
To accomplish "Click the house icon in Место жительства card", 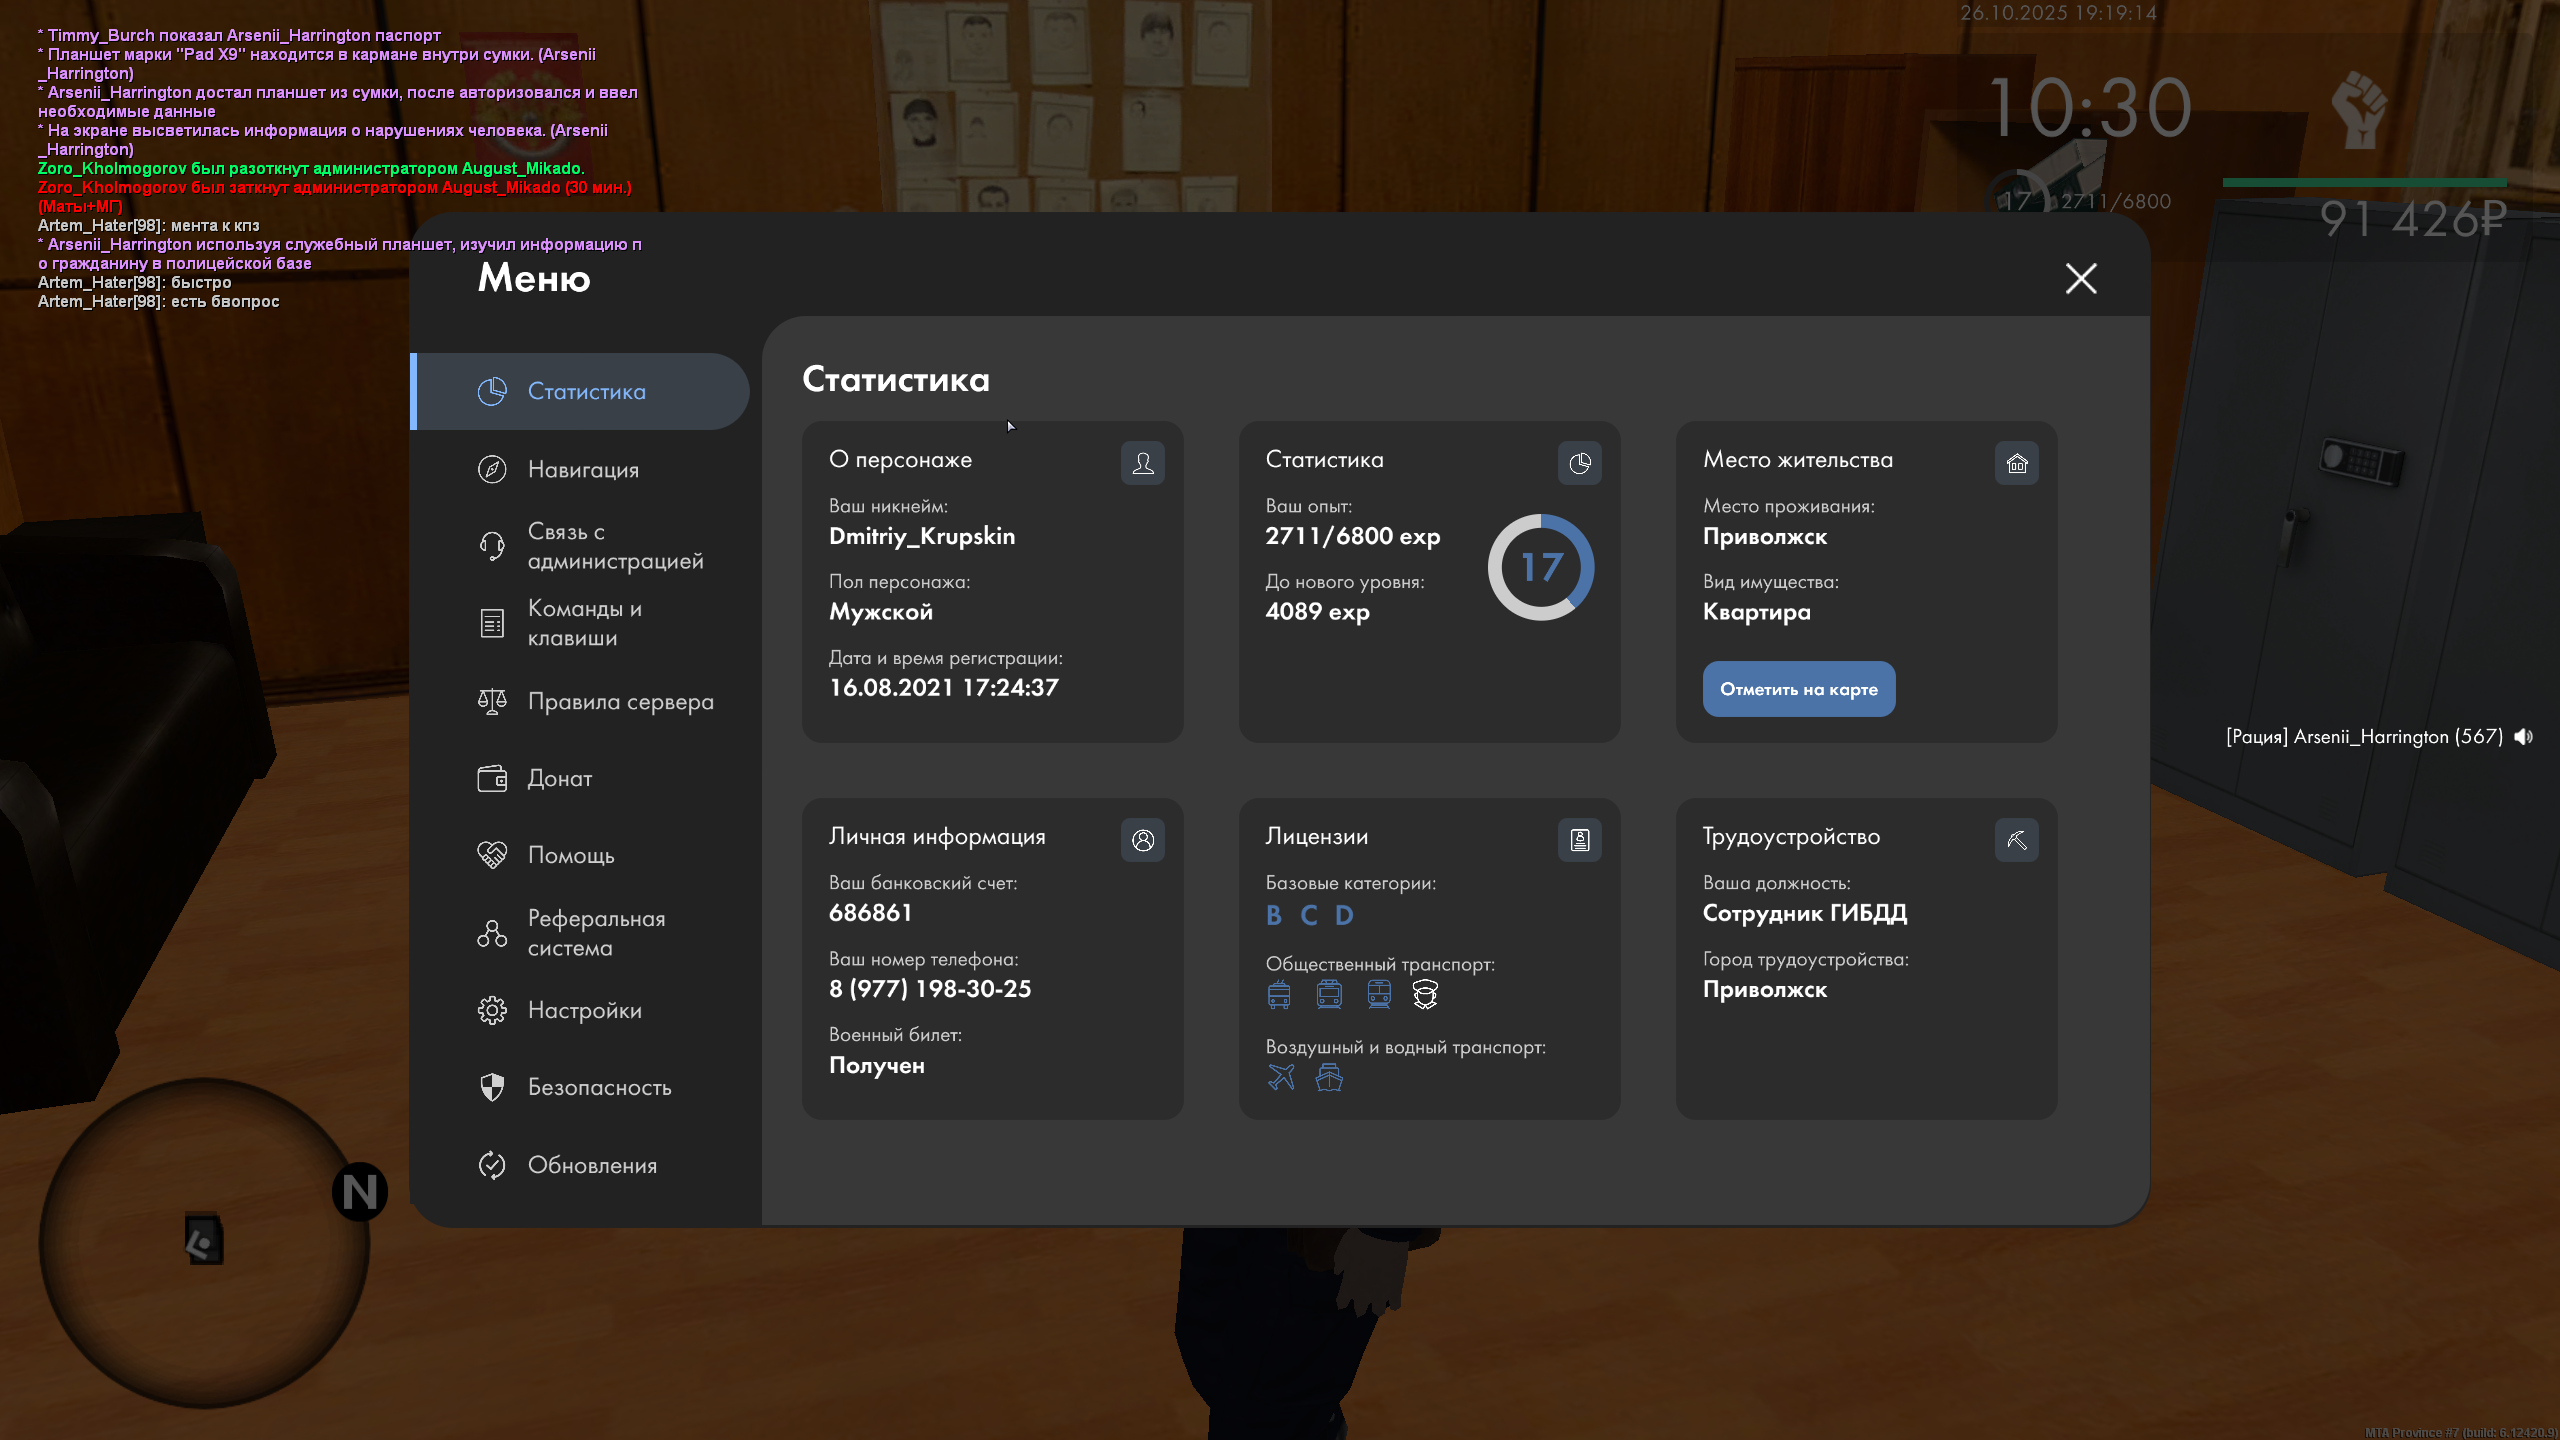I will click(x=2016, y=463).
